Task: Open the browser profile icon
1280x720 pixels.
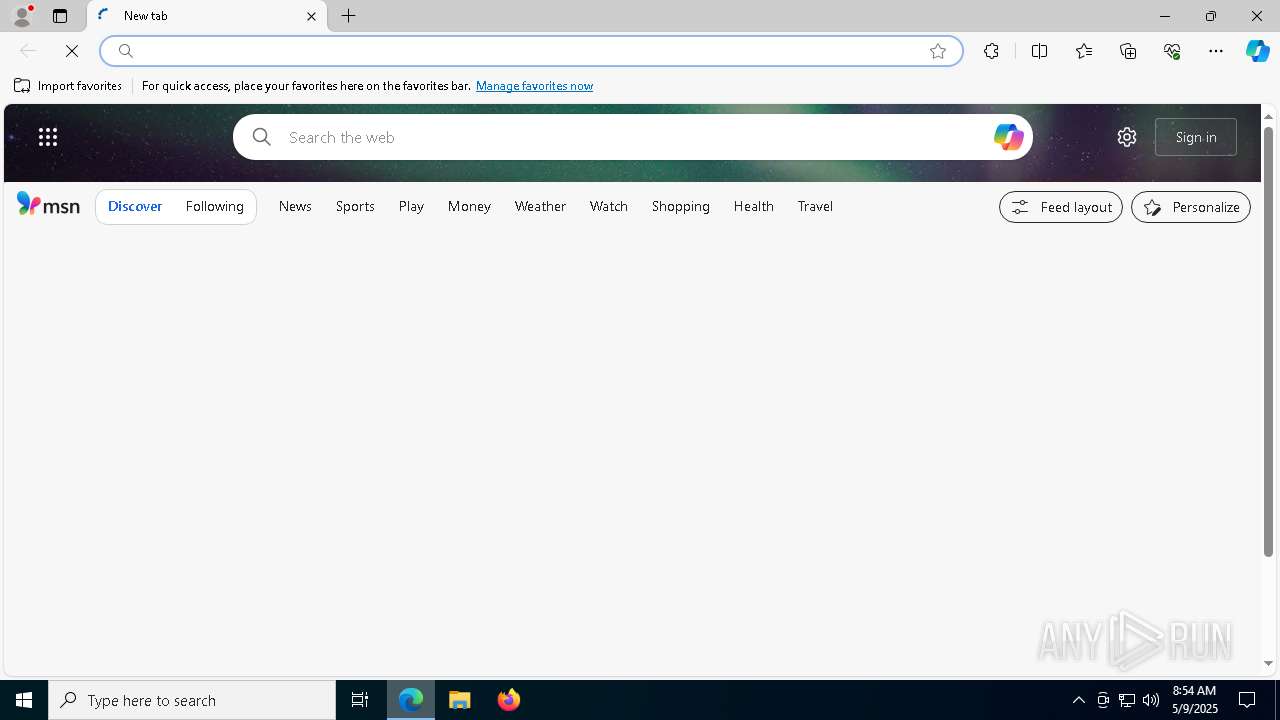Action: (21, 16)
